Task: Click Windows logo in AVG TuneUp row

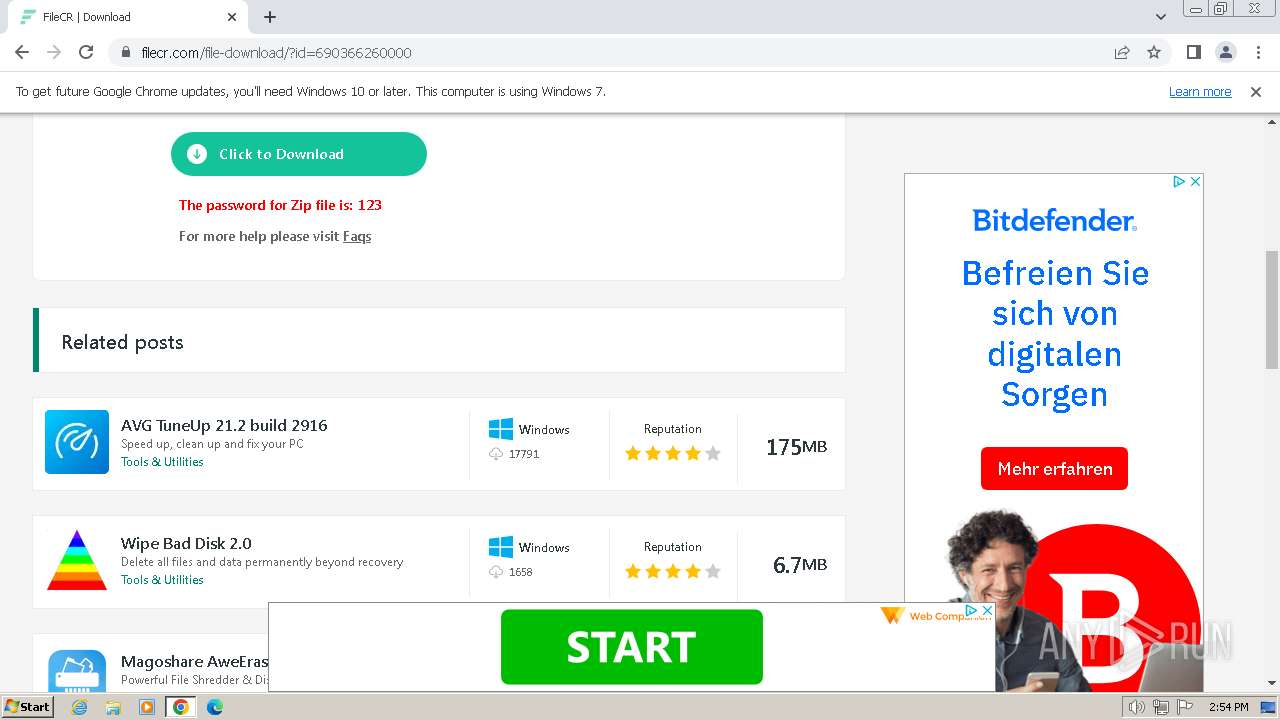Action: tap(501, 429)
